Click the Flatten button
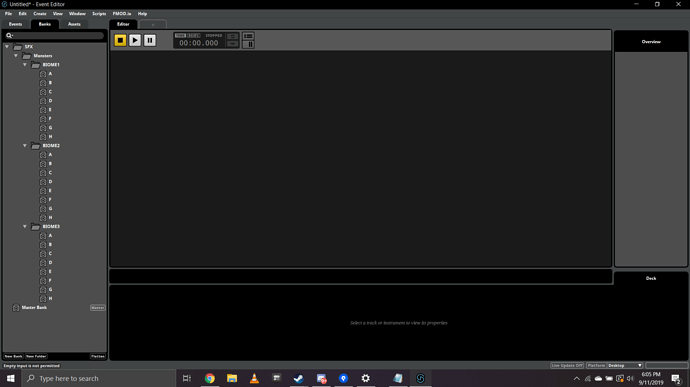The height and width of the screenshot is (387, 690). pos(98,356)
